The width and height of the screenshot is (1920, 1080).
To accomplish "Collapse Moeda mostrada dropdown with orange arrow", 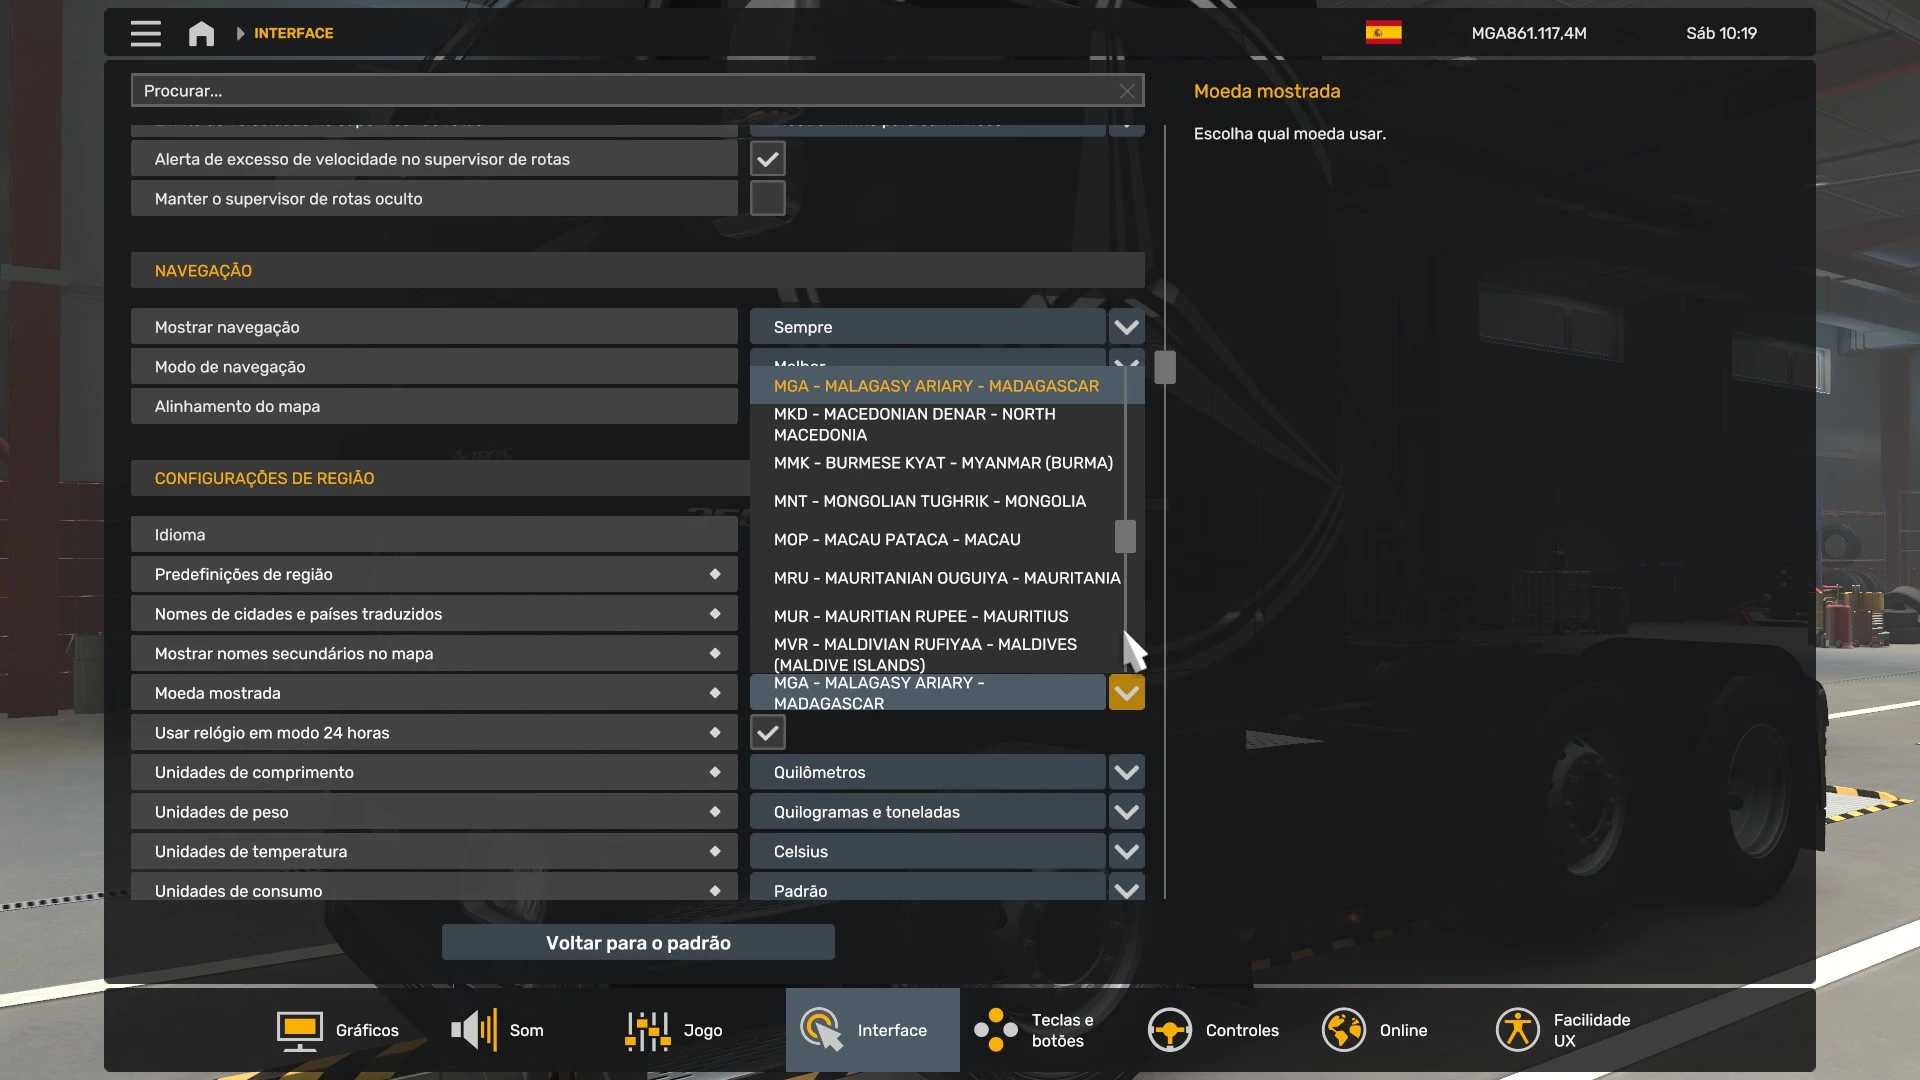I will 1126,693.
